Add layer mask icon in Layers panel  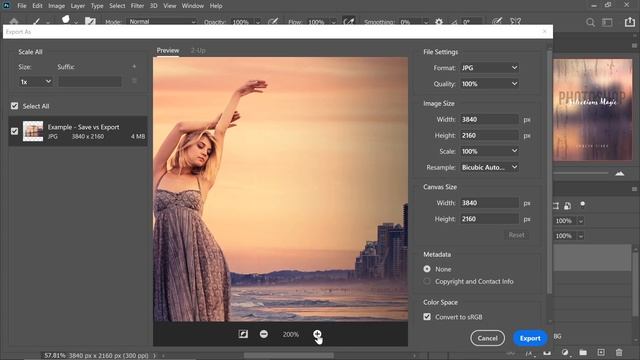[x=547, y=352]
